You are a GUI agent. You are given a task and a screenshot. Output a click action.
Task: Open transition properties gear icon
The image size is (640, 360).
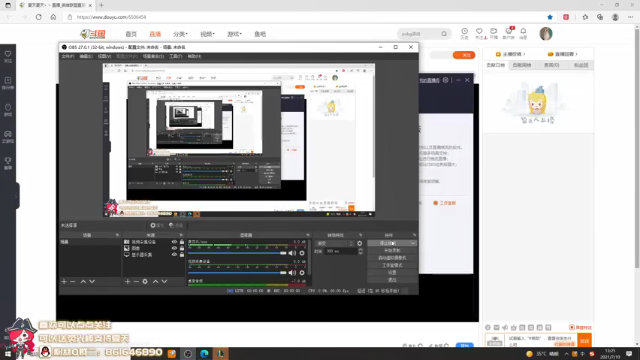click(360, 243)
